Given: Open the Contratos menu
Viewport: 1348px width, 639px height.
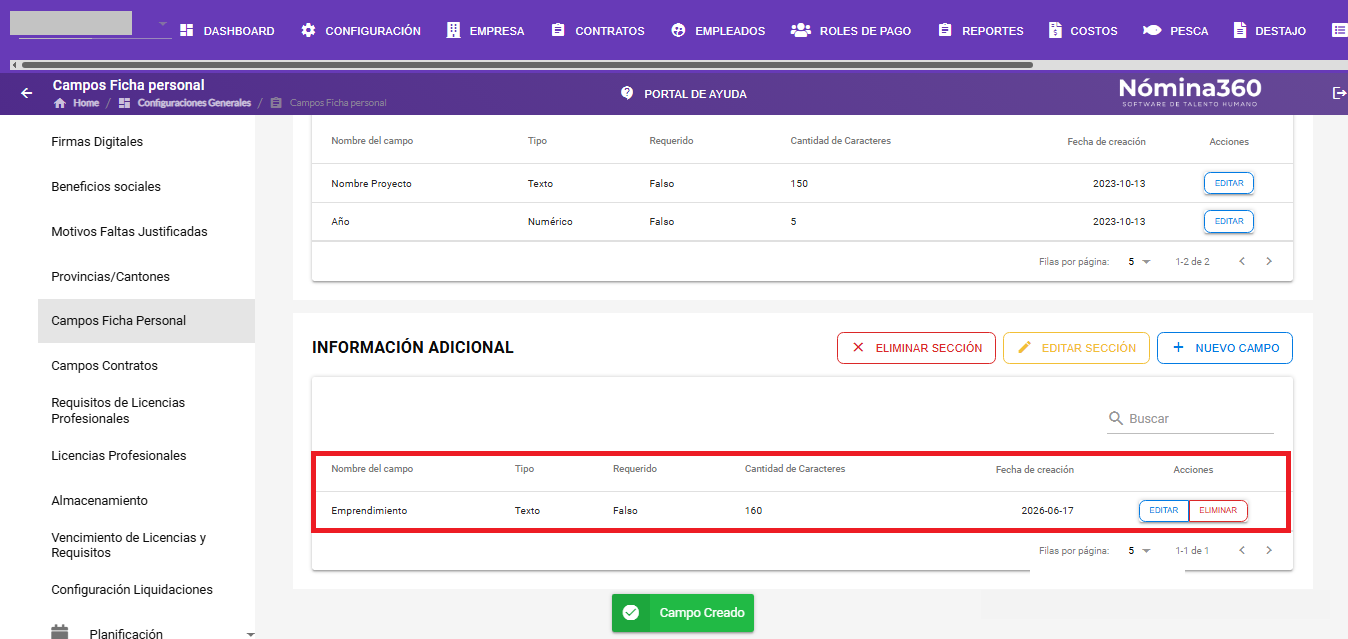Looking at the screenshot, I should [x=598, y=31].
